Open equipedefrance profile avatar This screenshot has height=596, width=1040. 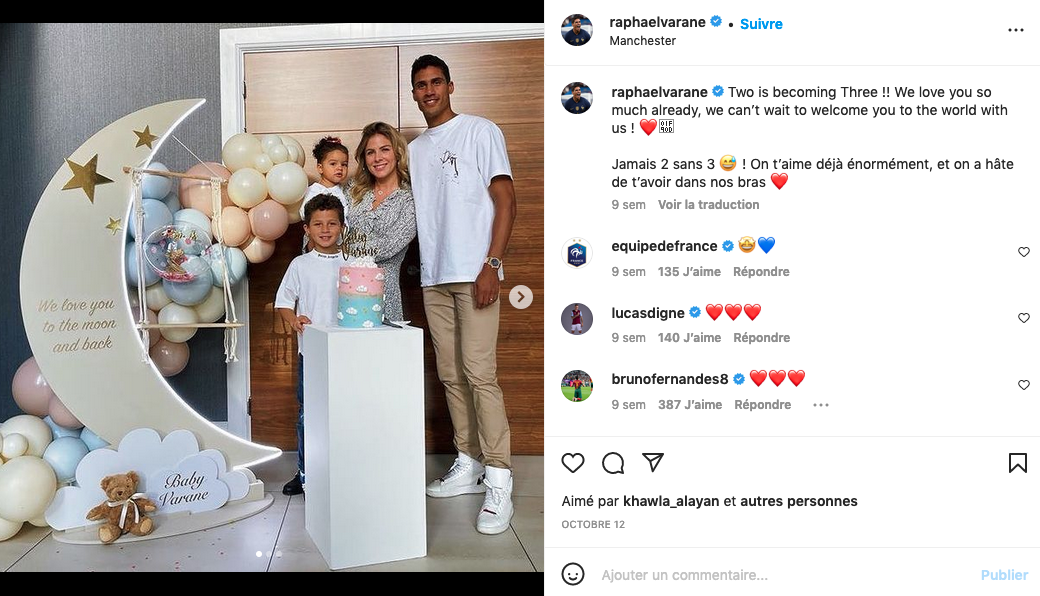[577, 253]
